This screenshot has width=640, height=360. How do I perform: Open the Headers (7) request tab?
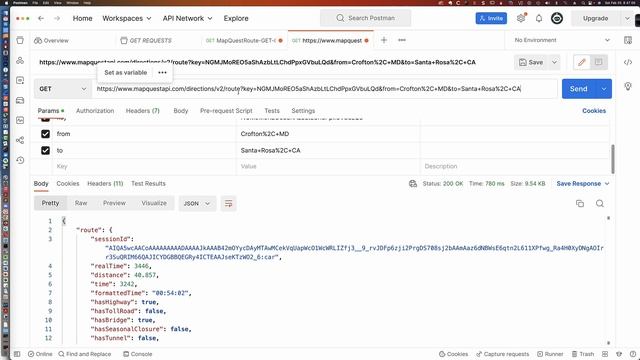point(142,111)
